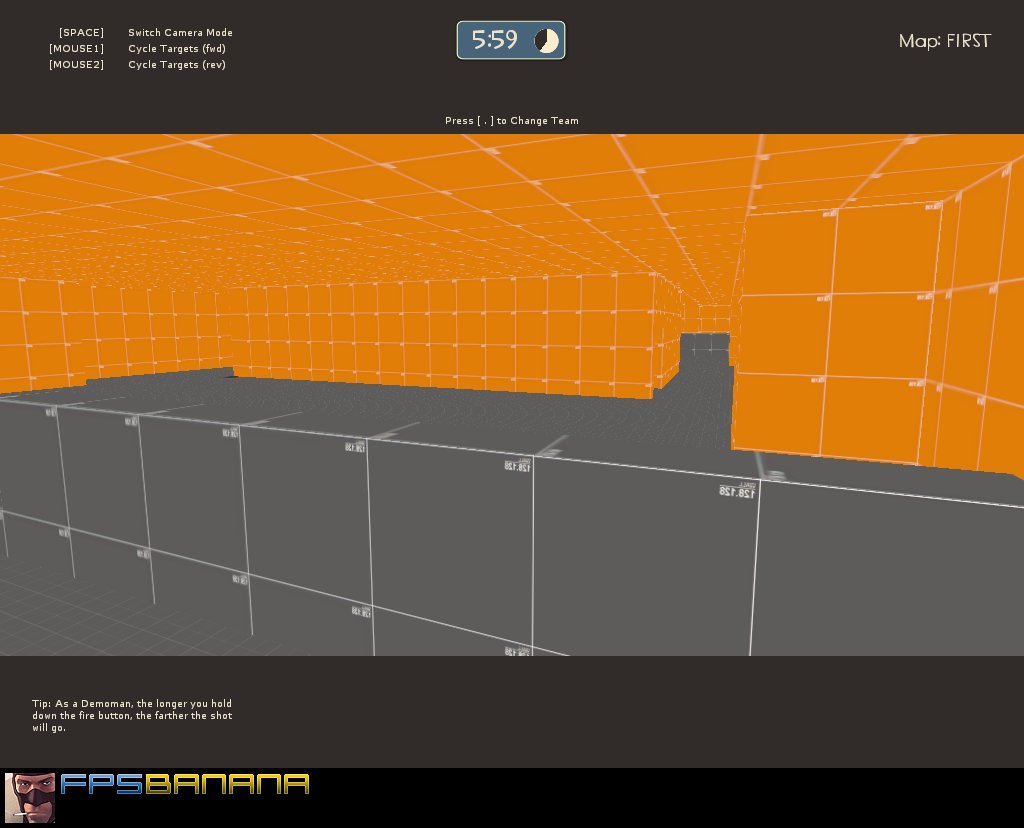Click the Spy portrait icon

point(29,797)
